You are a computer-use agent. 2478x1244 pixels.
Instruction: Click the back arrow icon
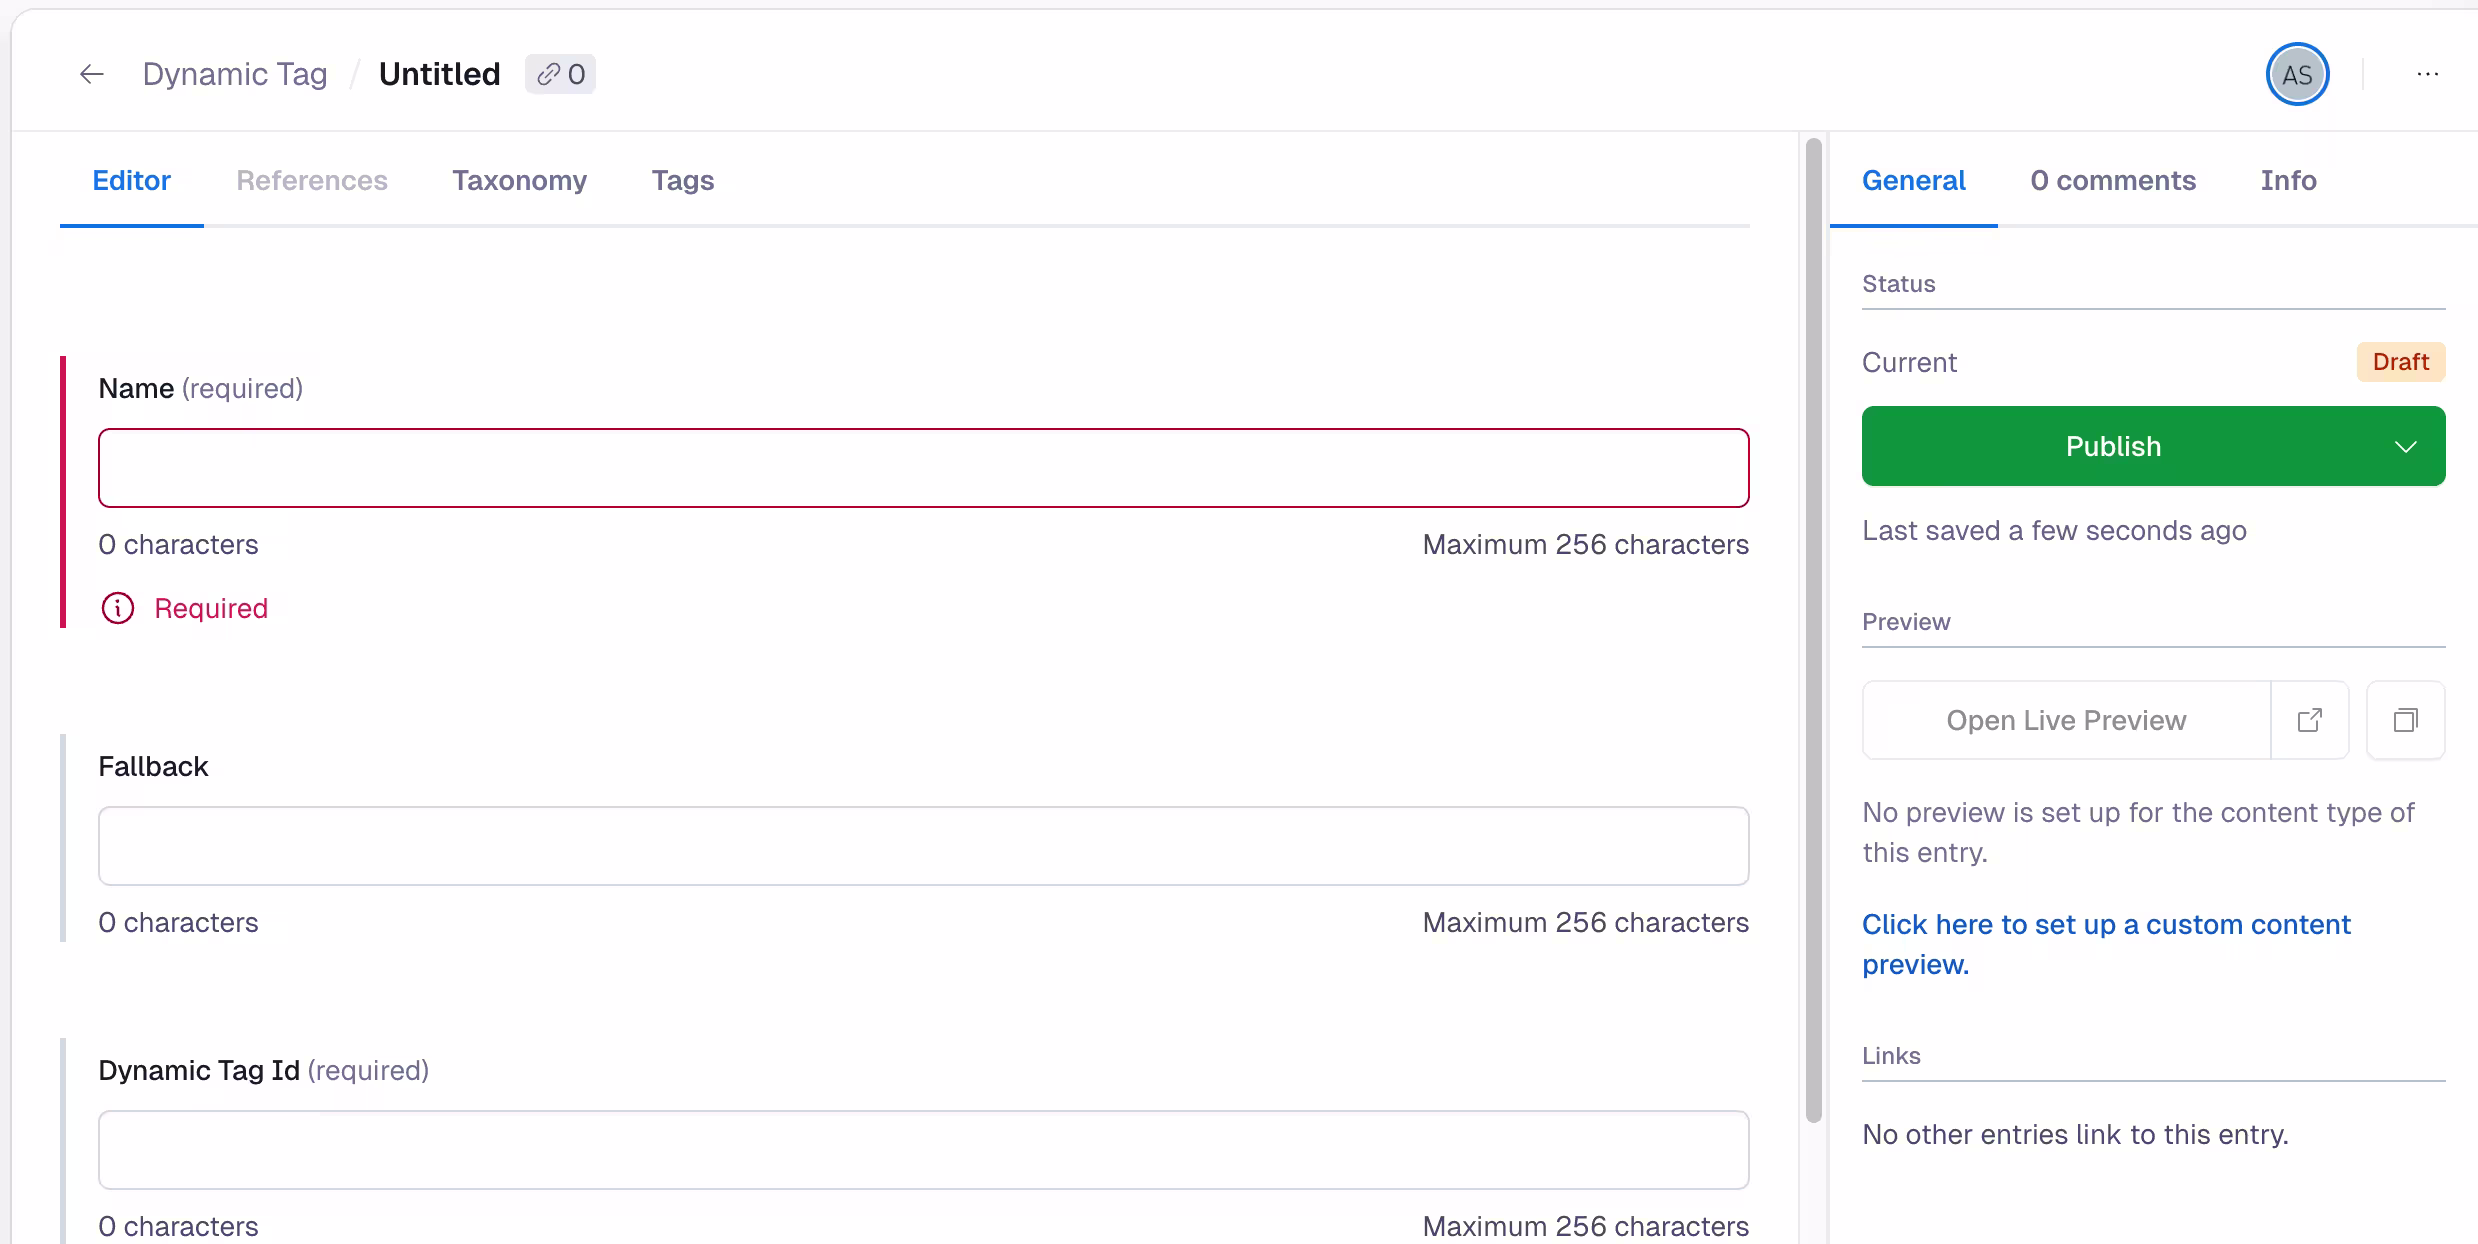[x=92, y=74]
